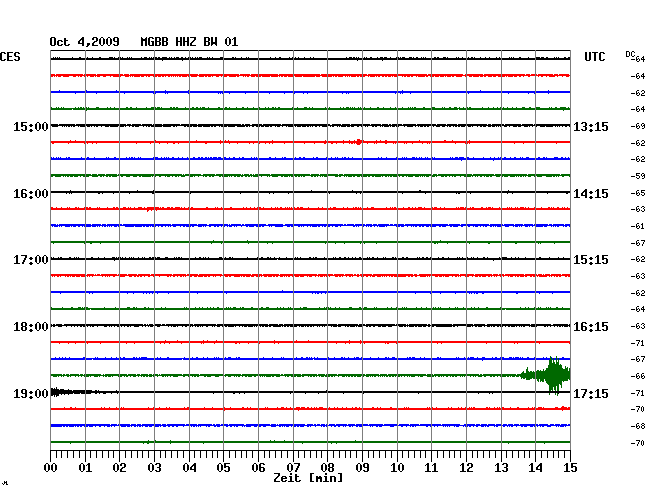Select minute 01 on the time axis
This screenshot has width=650, height=494.
pyautogui.click(x=85, y=468)
